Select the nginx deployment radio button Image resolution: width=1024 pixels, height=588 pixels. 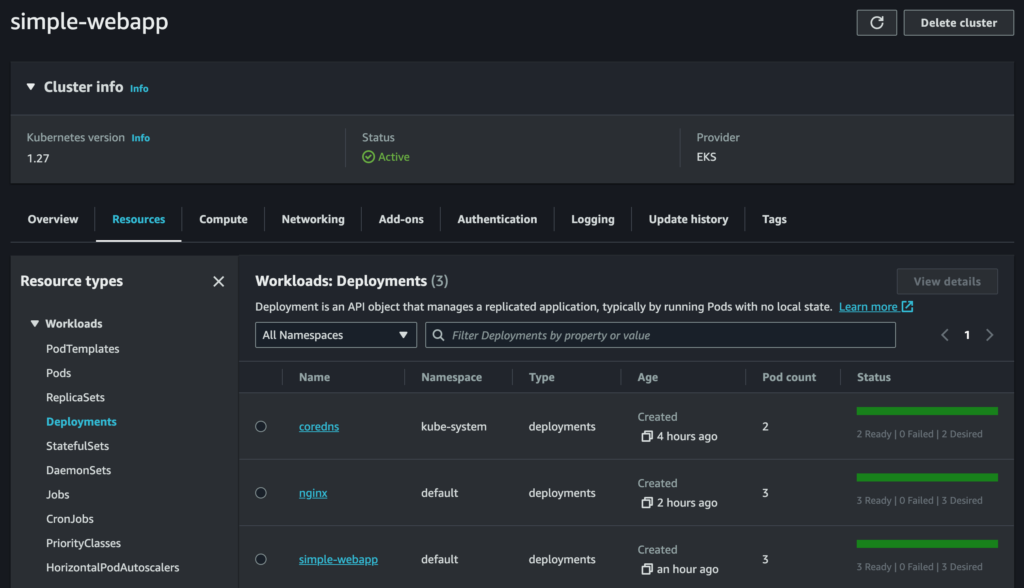coord(261,493)
